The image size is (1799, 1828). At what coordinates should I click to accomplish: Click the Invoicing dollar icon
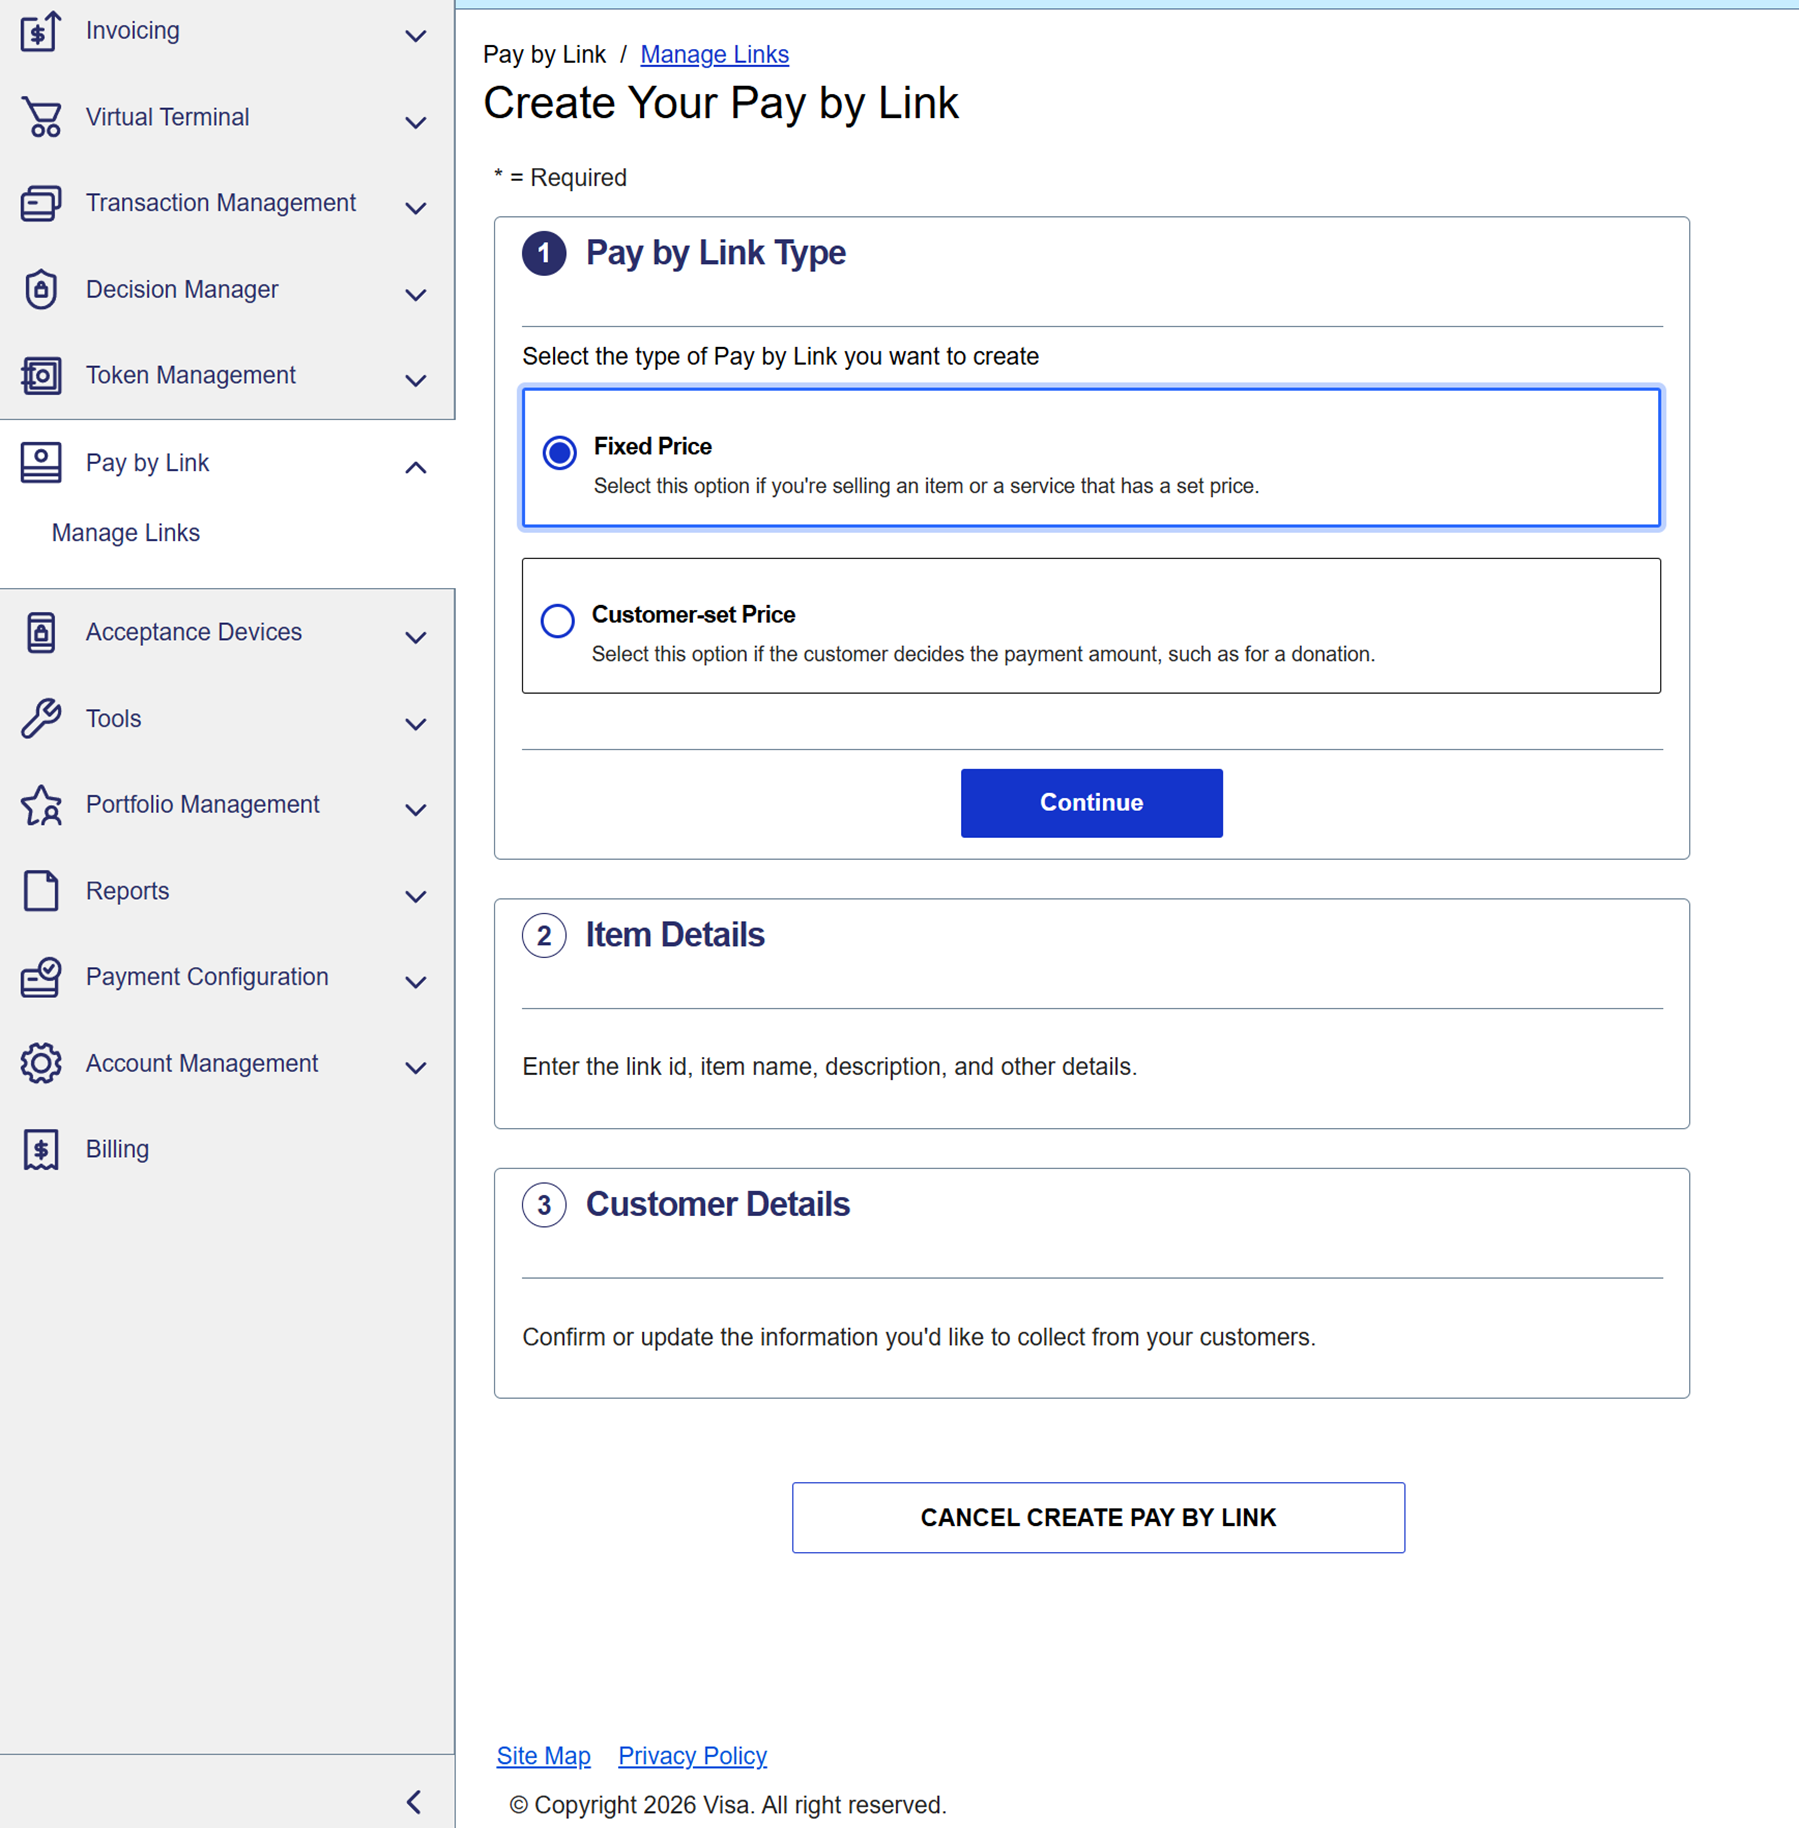pos(40,32)
